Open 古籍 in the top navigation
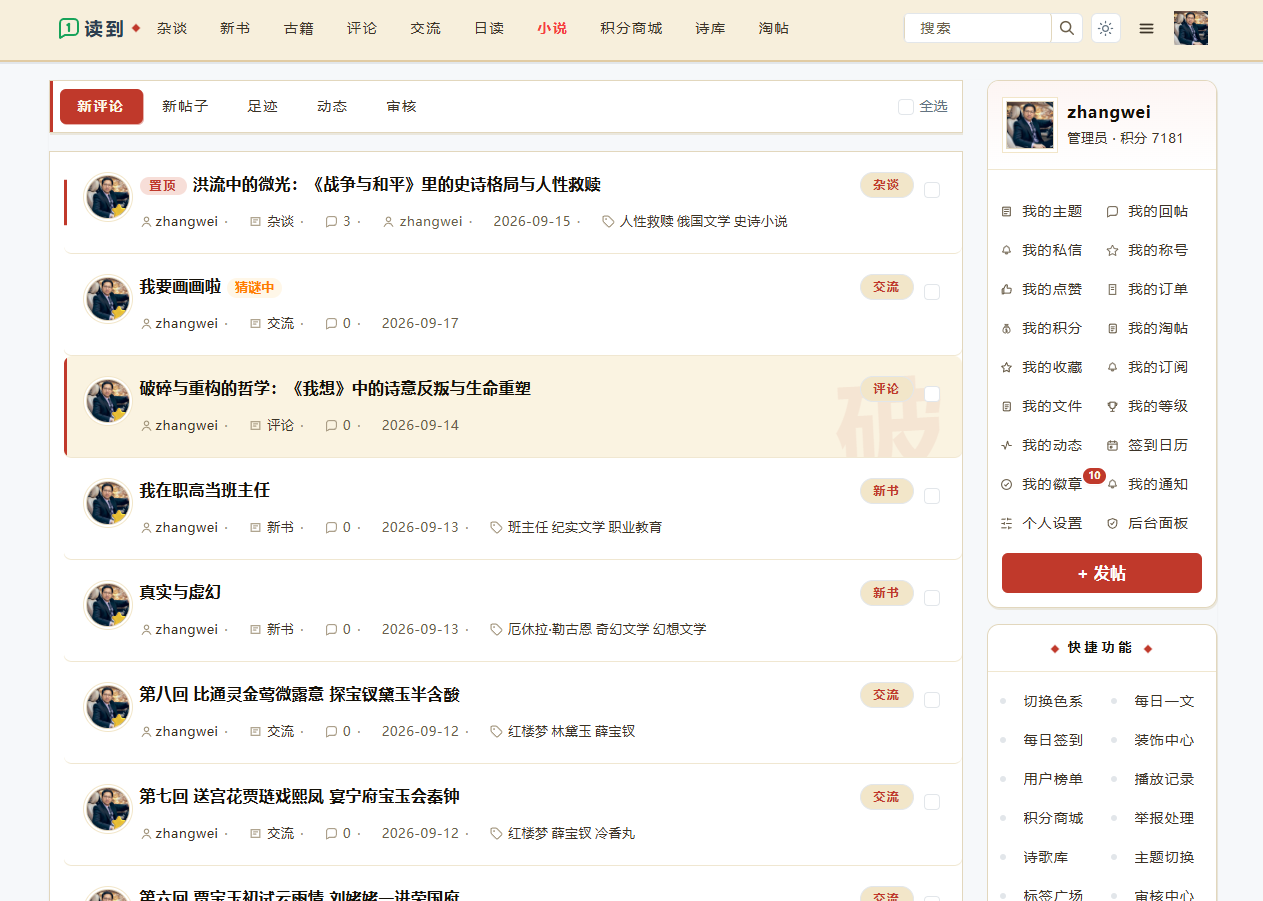The height and width of the screenshot is (901, 1263). [299, 28]
